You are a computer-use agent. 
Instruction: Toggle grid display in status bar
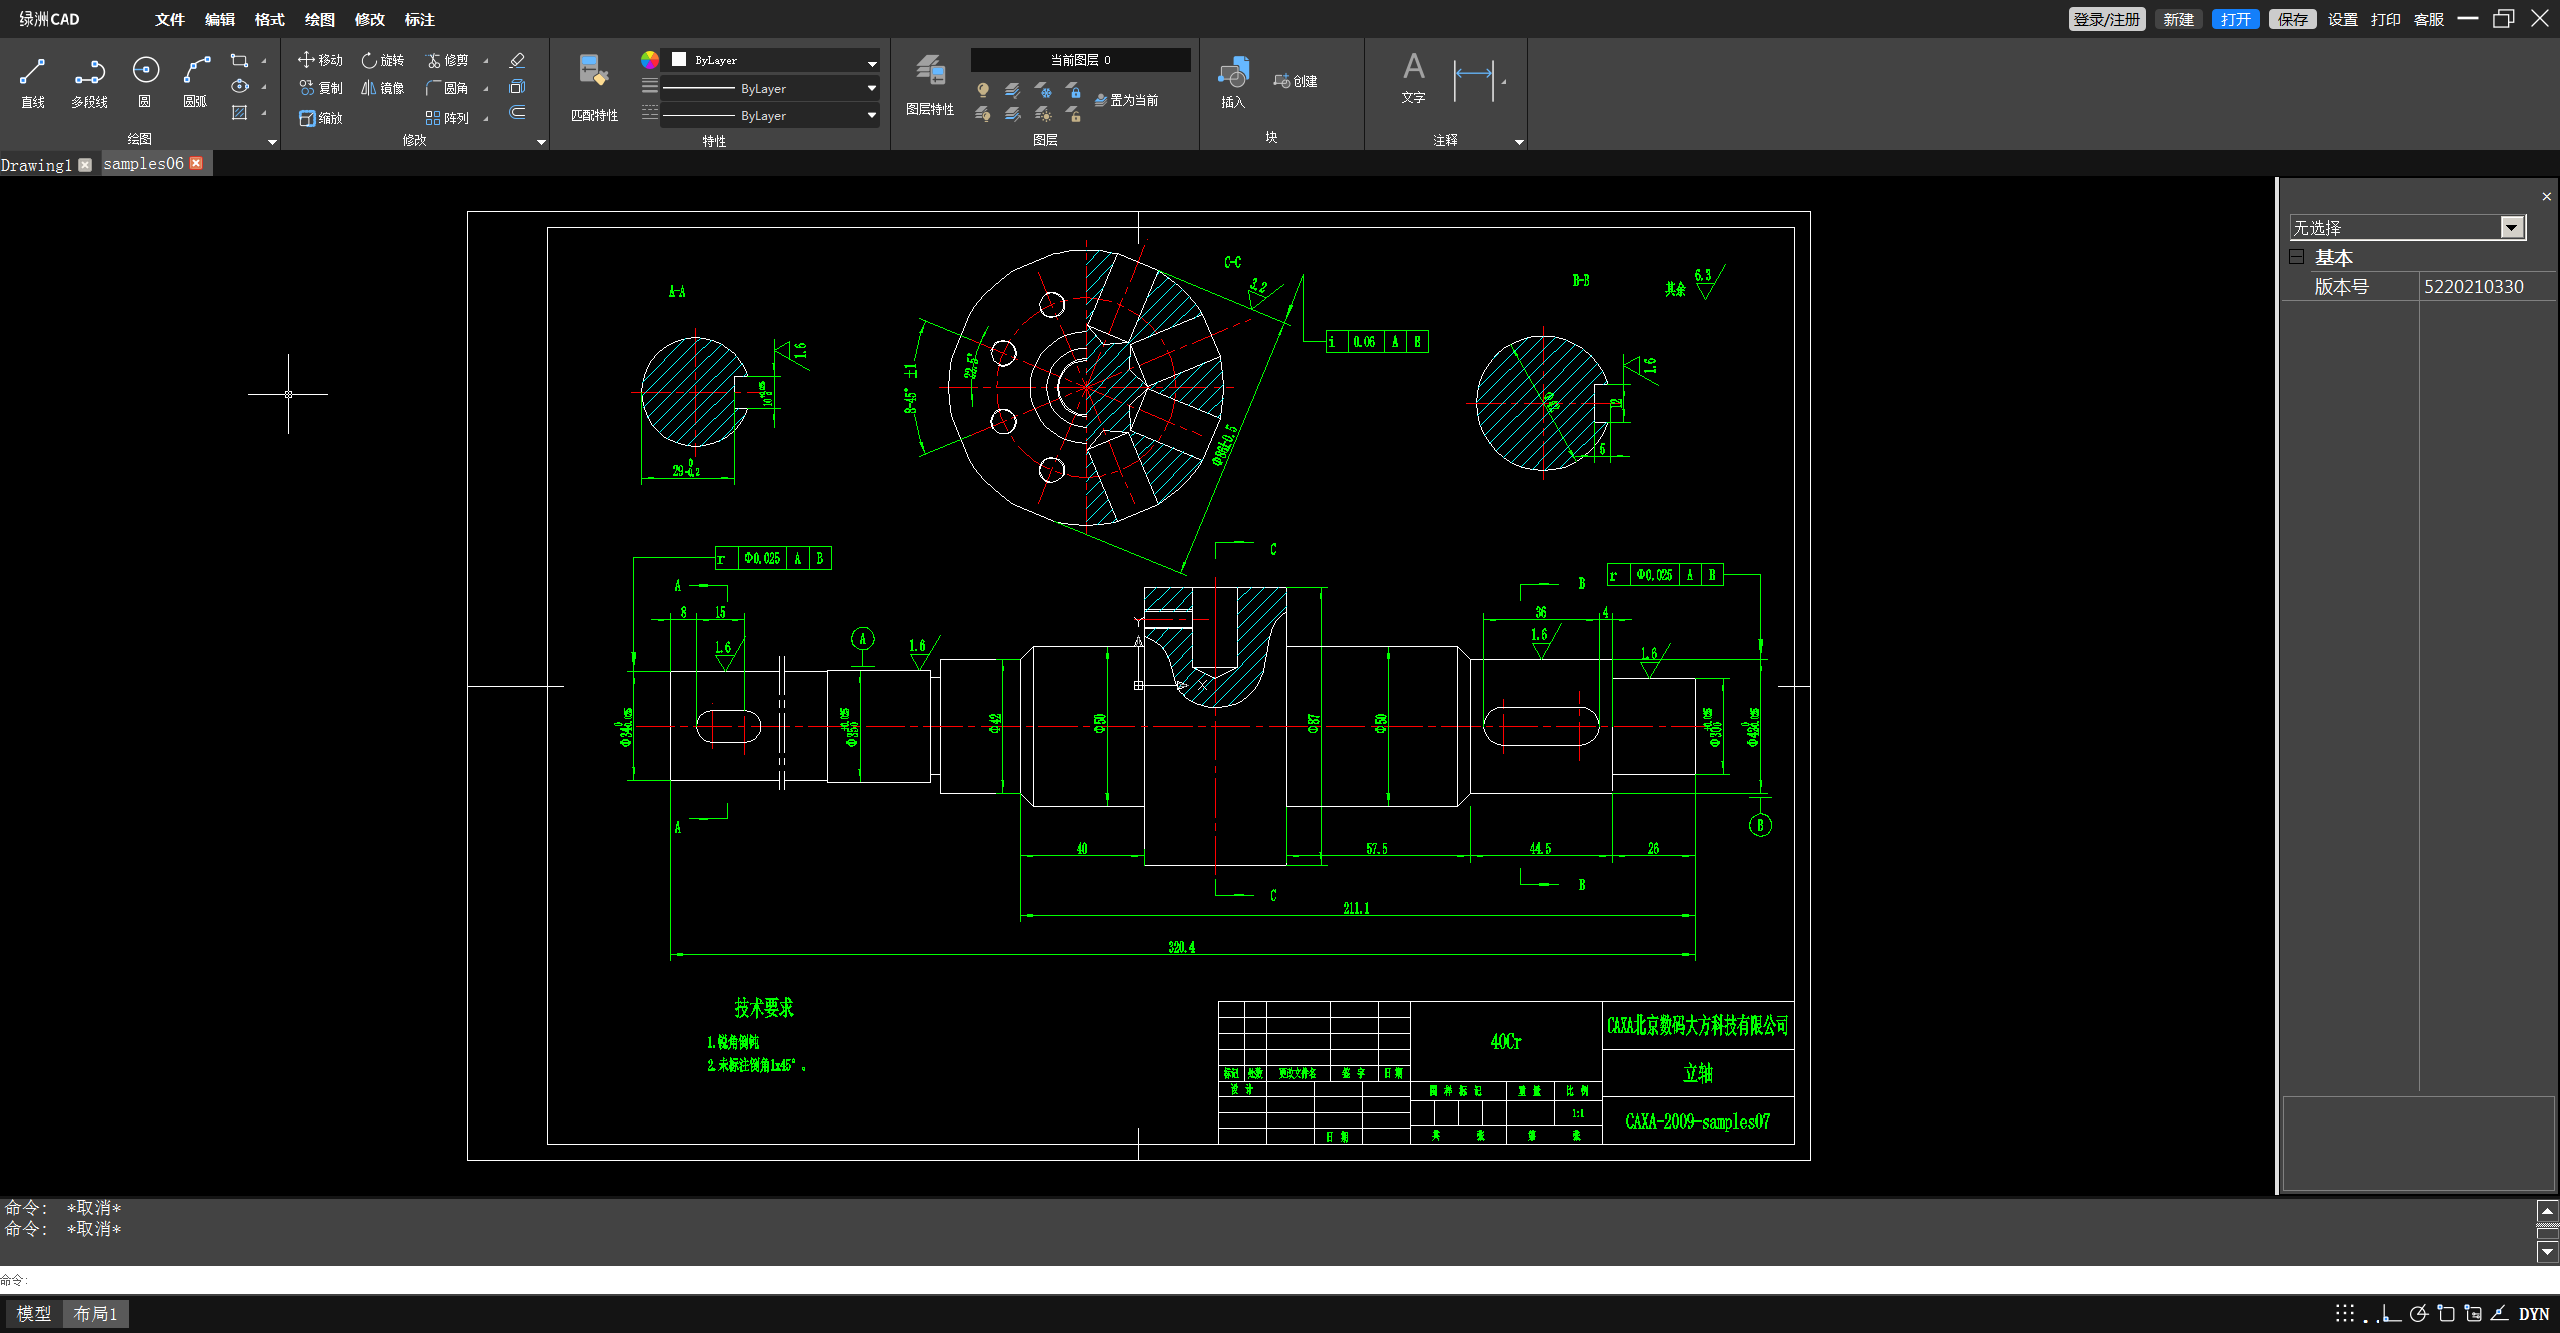(x=2345, y=1313)
